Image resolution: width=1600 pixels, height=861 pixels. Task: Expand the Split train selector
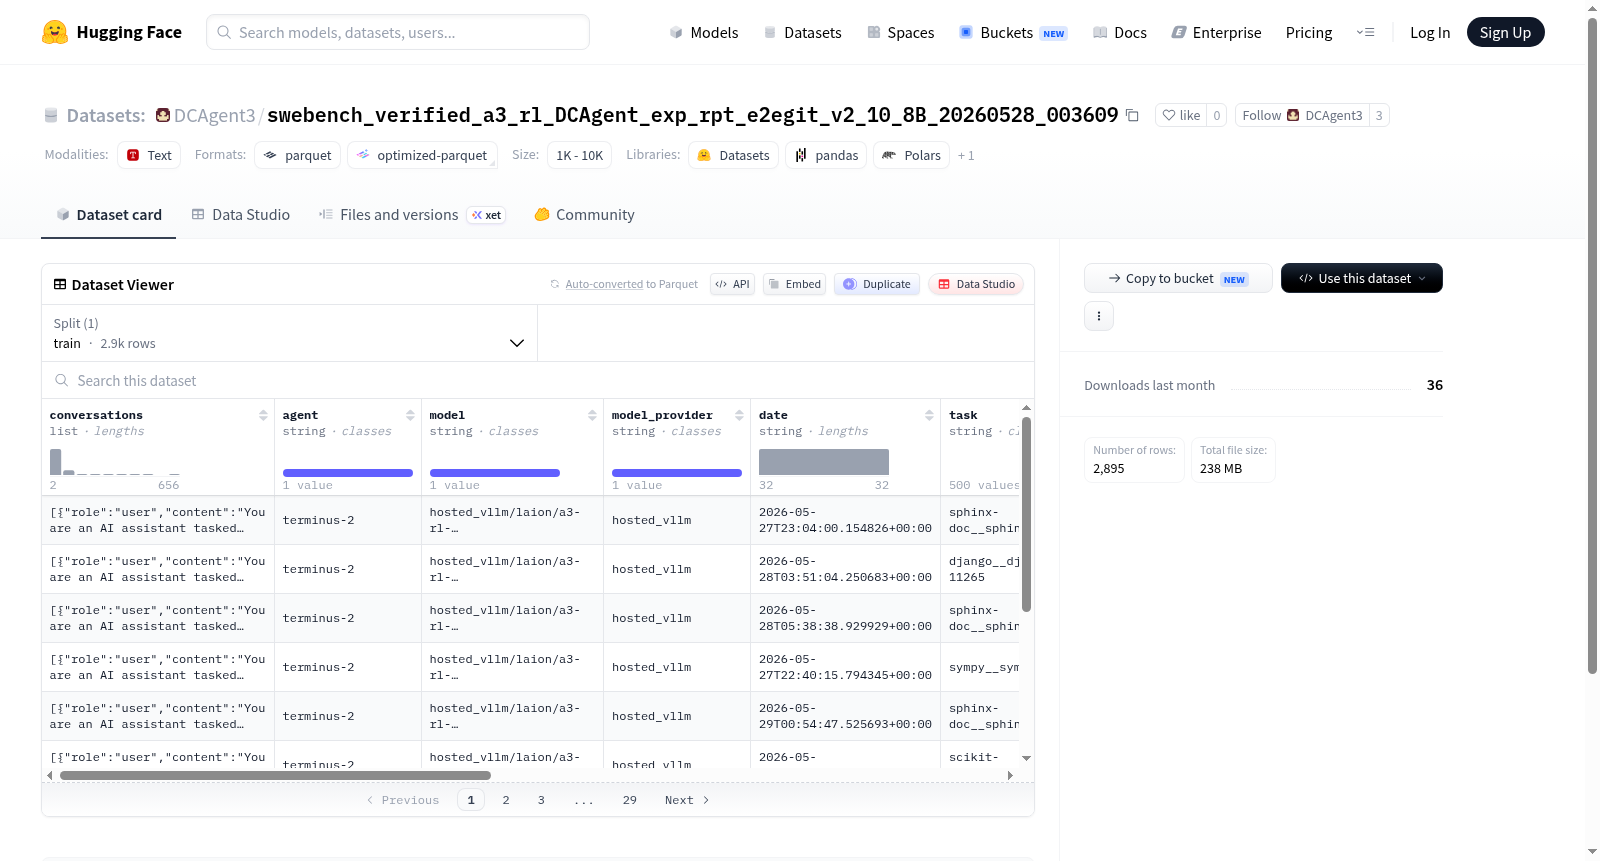click(289, 333)
